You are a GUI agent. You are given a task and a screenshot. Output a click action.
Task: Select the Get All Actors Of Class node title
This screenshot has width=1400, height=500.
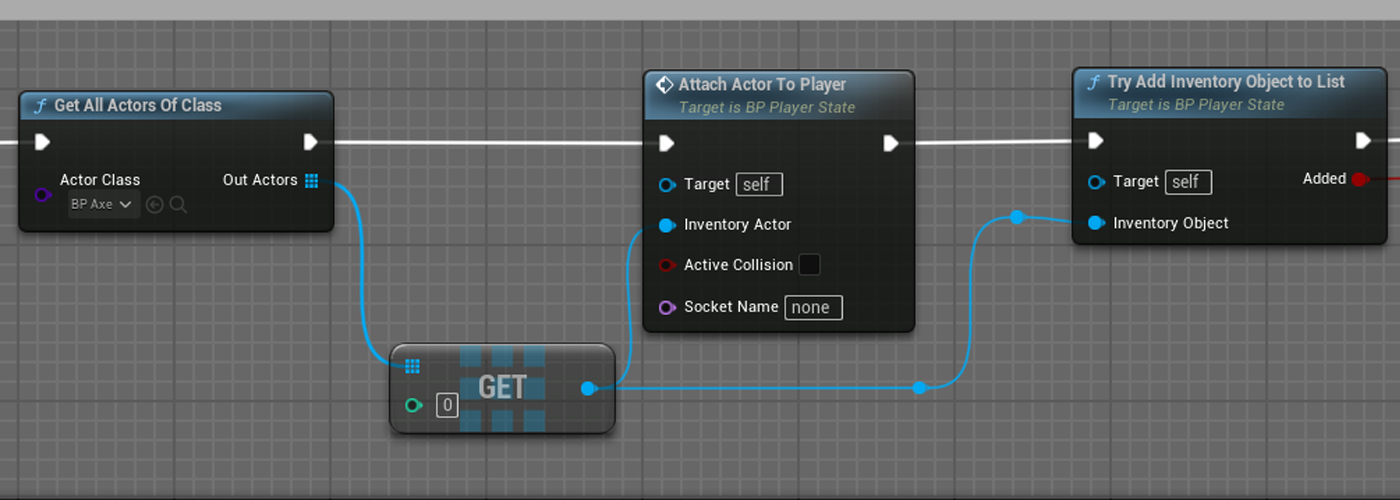coord(138,105)
